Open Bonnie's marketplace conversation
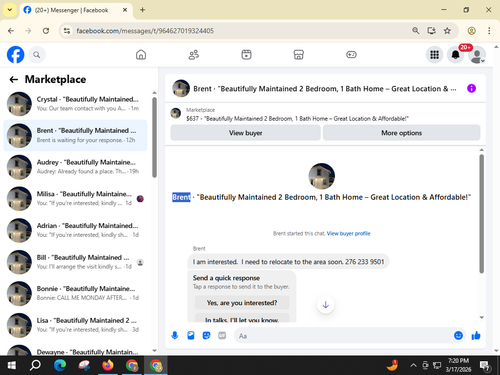Image resolution: width=500 pixels, height=375 pixels. [x=76, y=293]
